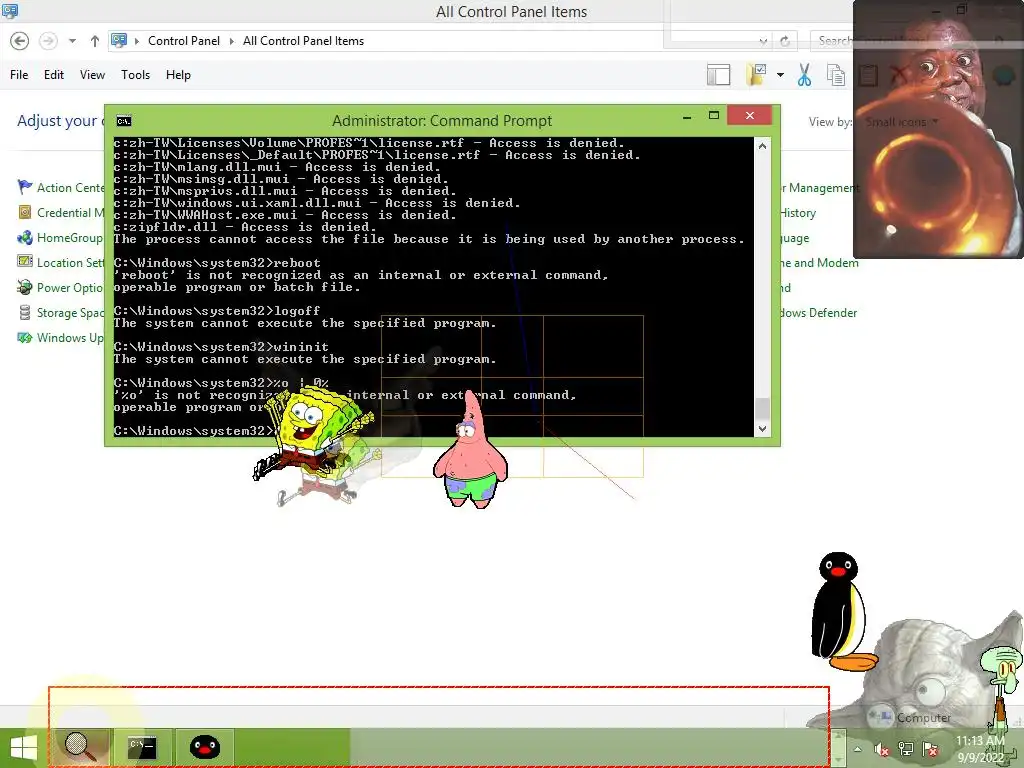The height and width of the screenshot is (768, 1024).
Task: Expand the folder options toolbar dropdown arrow
Action: (780, 75)
